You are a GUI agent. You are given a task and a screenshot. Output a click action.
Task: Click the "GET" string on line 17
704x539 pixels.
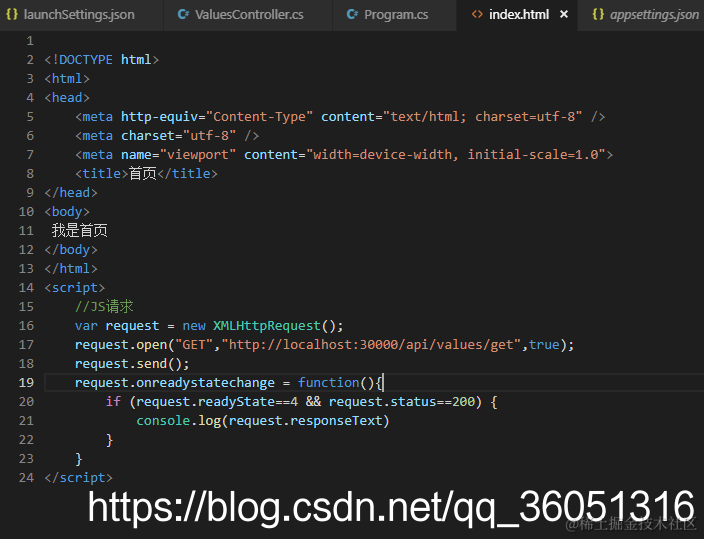[194, 345]
